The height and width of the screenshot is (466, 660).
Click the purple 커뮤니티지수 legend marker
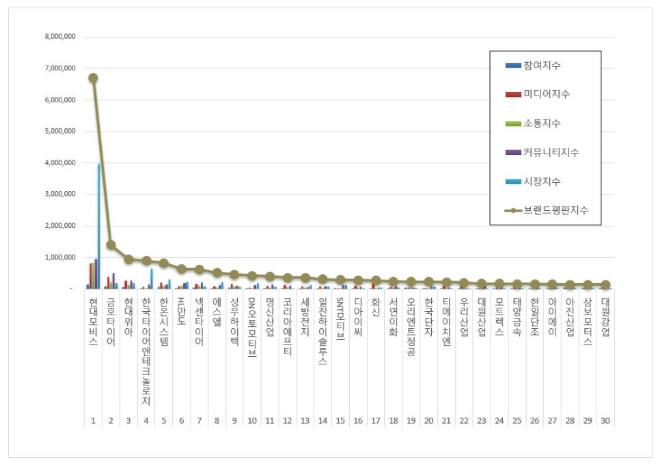coord(512,152)
